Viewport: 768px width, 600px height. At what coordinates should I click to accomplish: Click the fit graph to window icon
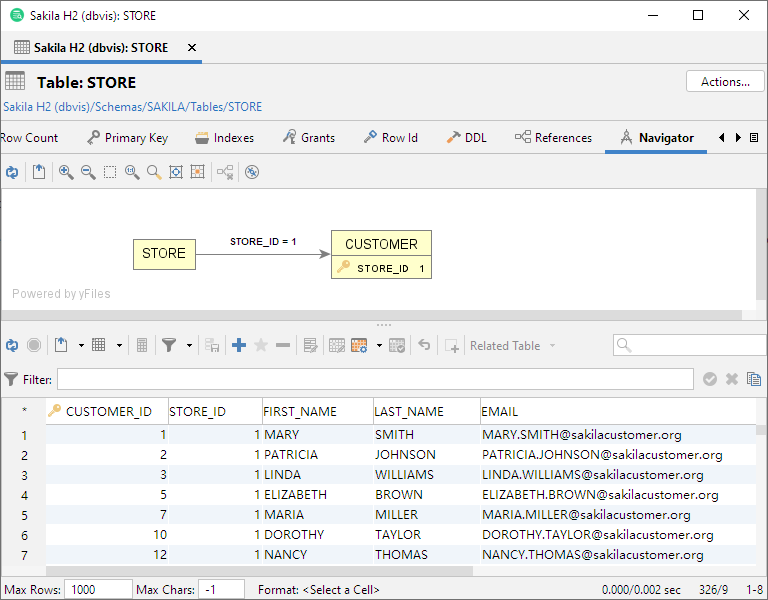pos(176,172)
